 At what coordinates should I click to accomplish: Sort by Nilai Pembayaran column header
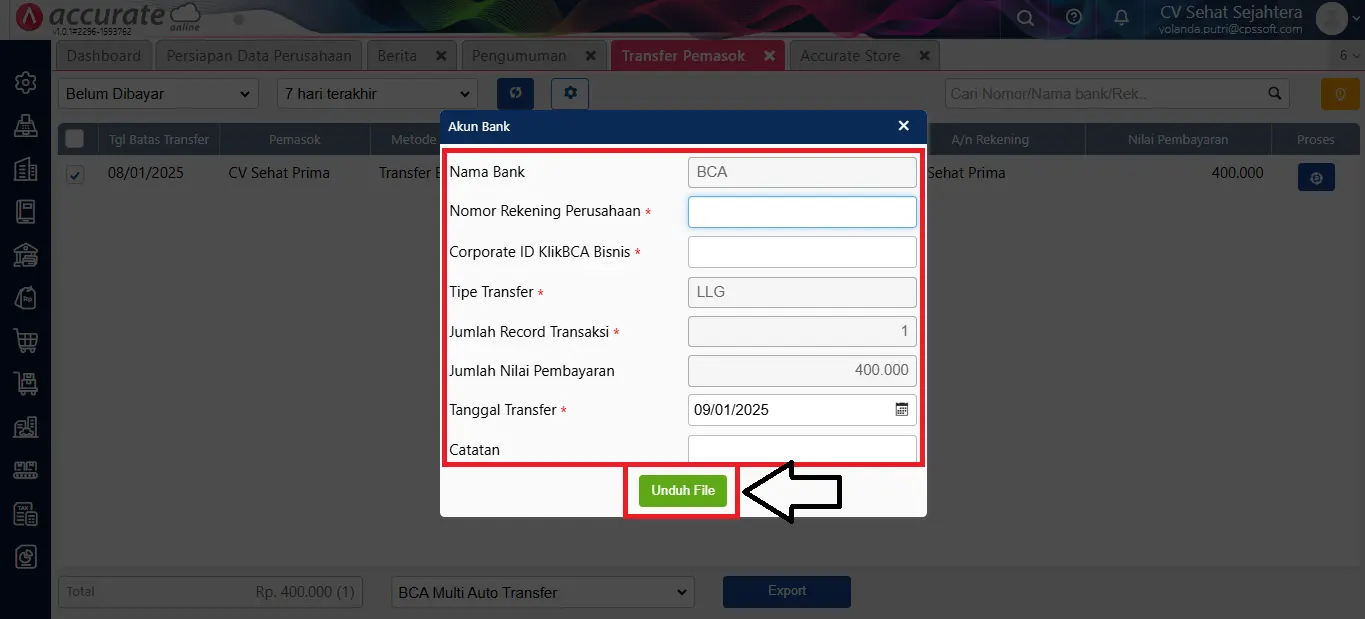(1178, 139)
